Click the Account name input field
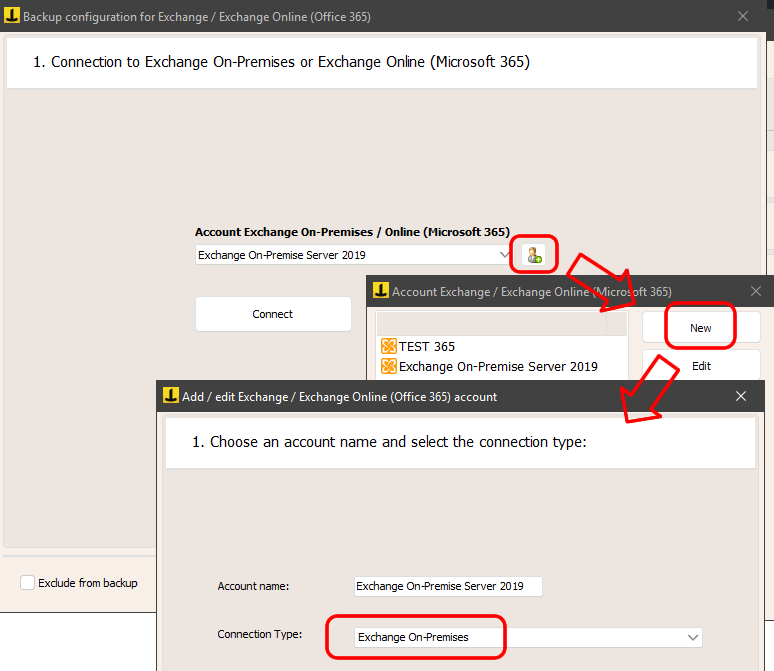The height and width of the screenshot is (671, 774). pyautogui.click(x=448, y=586)
